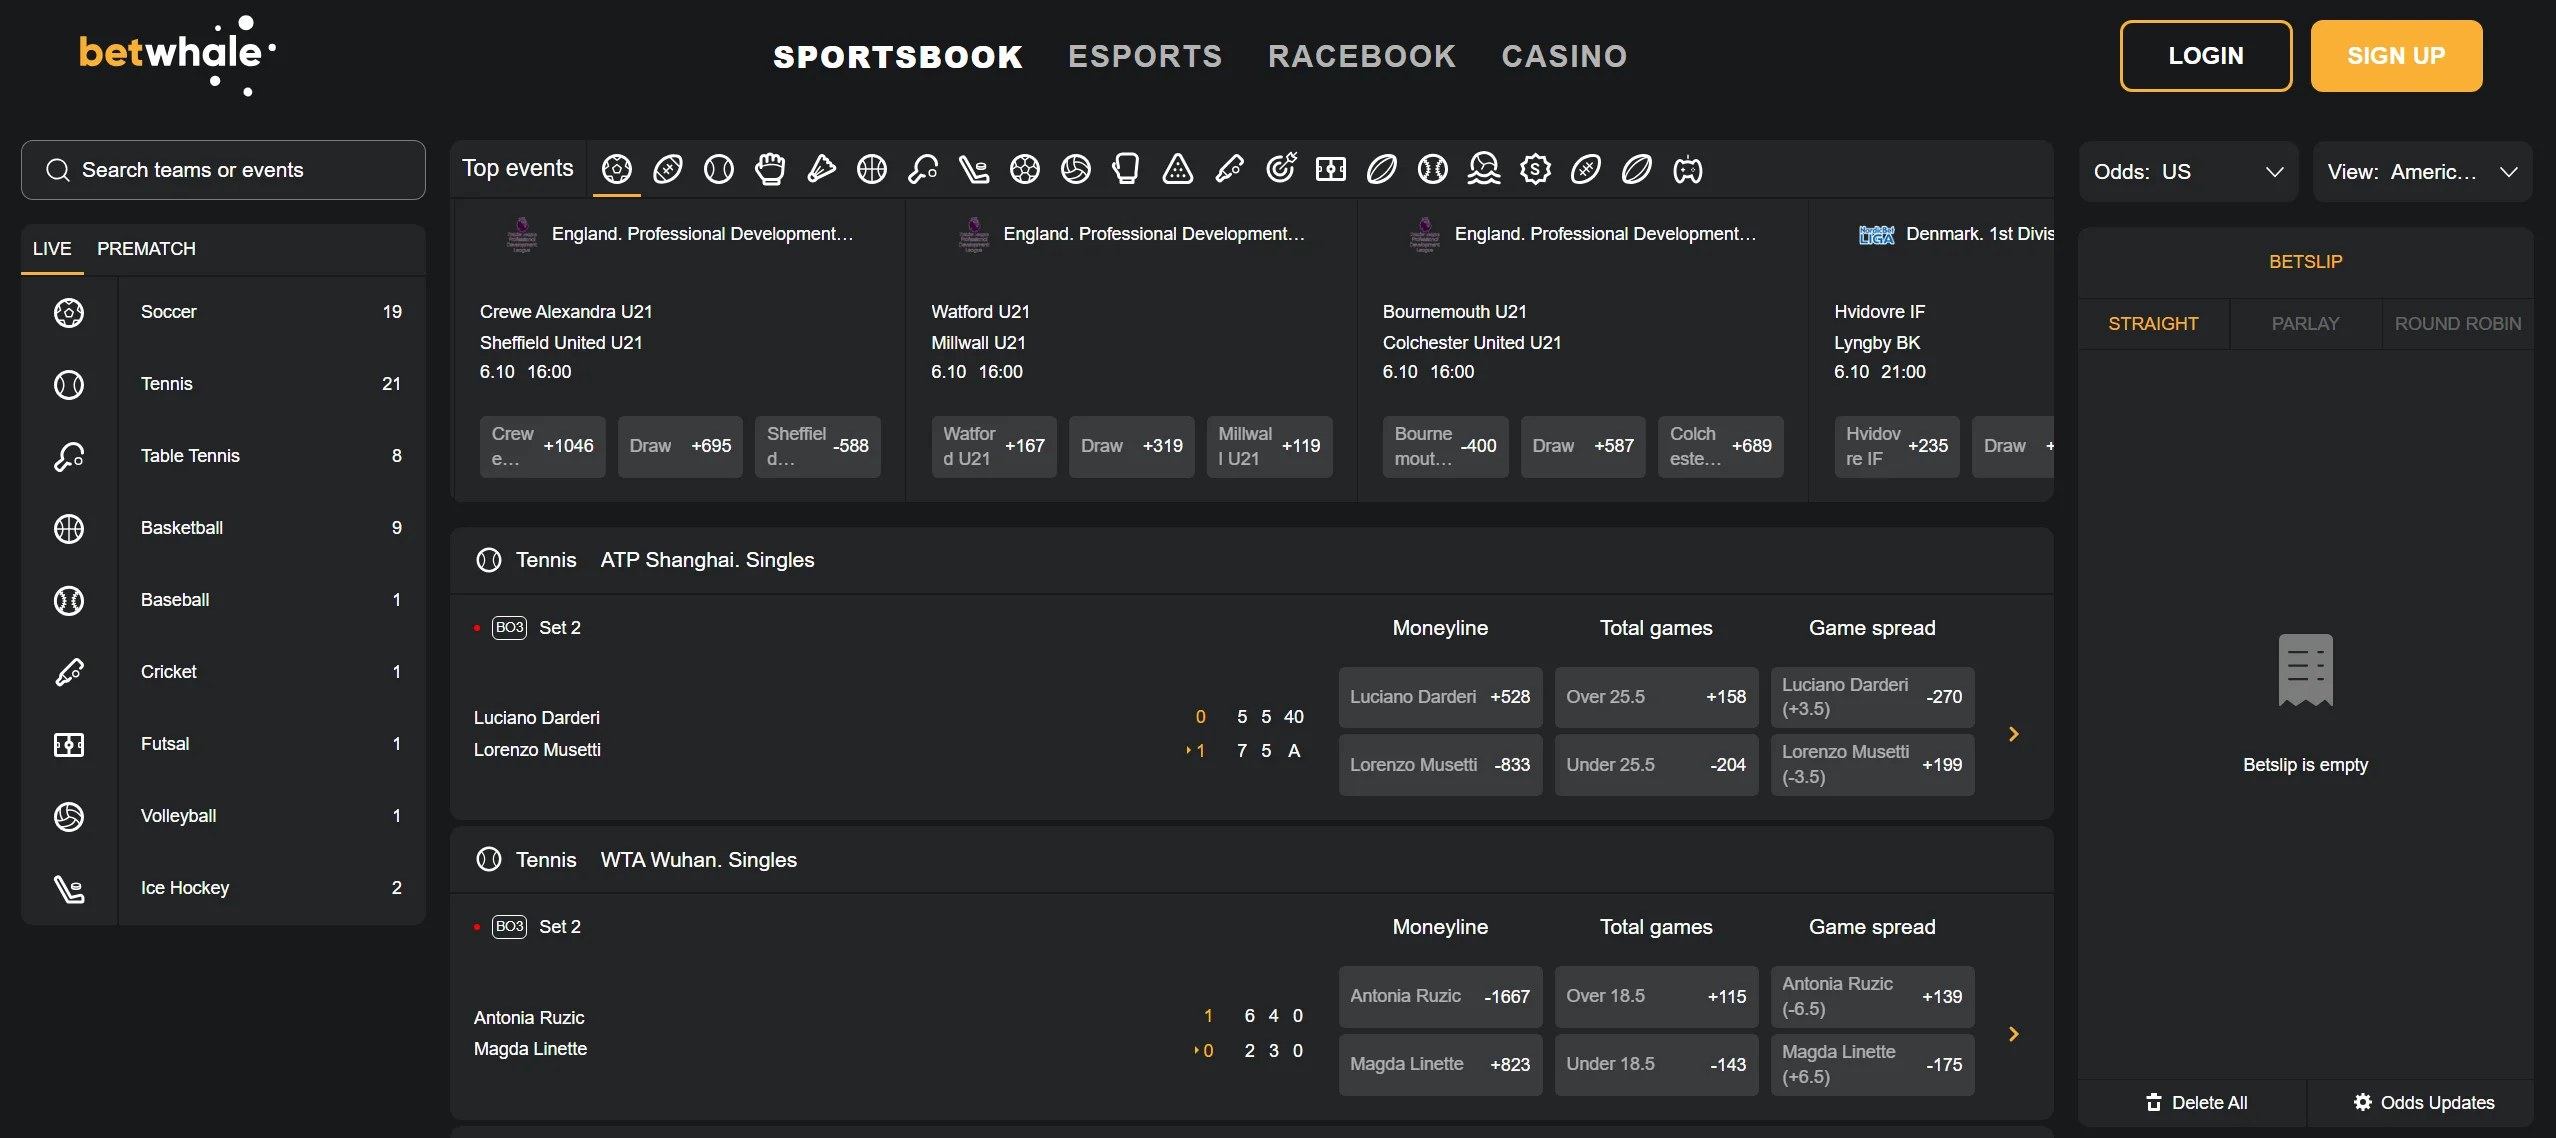
Task: Expand more markets for Ruzic vs Linette
Action: point(2014,1034)
